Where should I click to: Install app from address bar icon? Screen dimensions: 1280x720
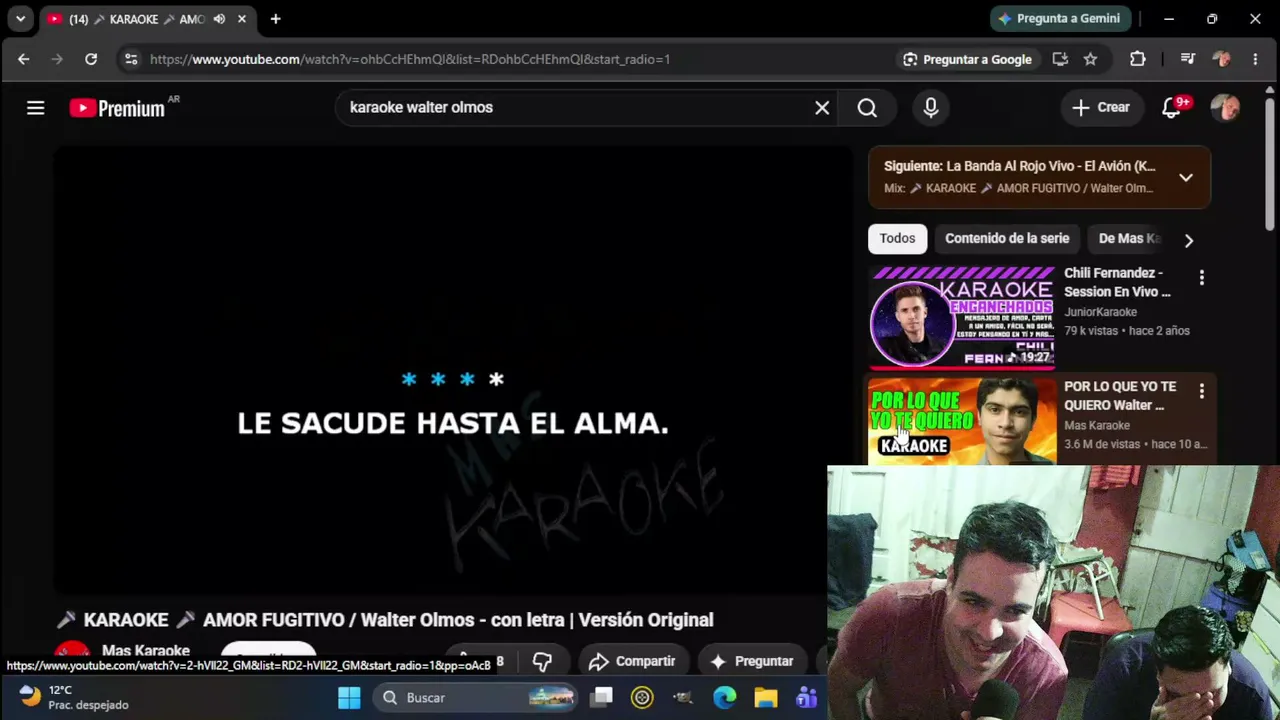pos(1060,59)
